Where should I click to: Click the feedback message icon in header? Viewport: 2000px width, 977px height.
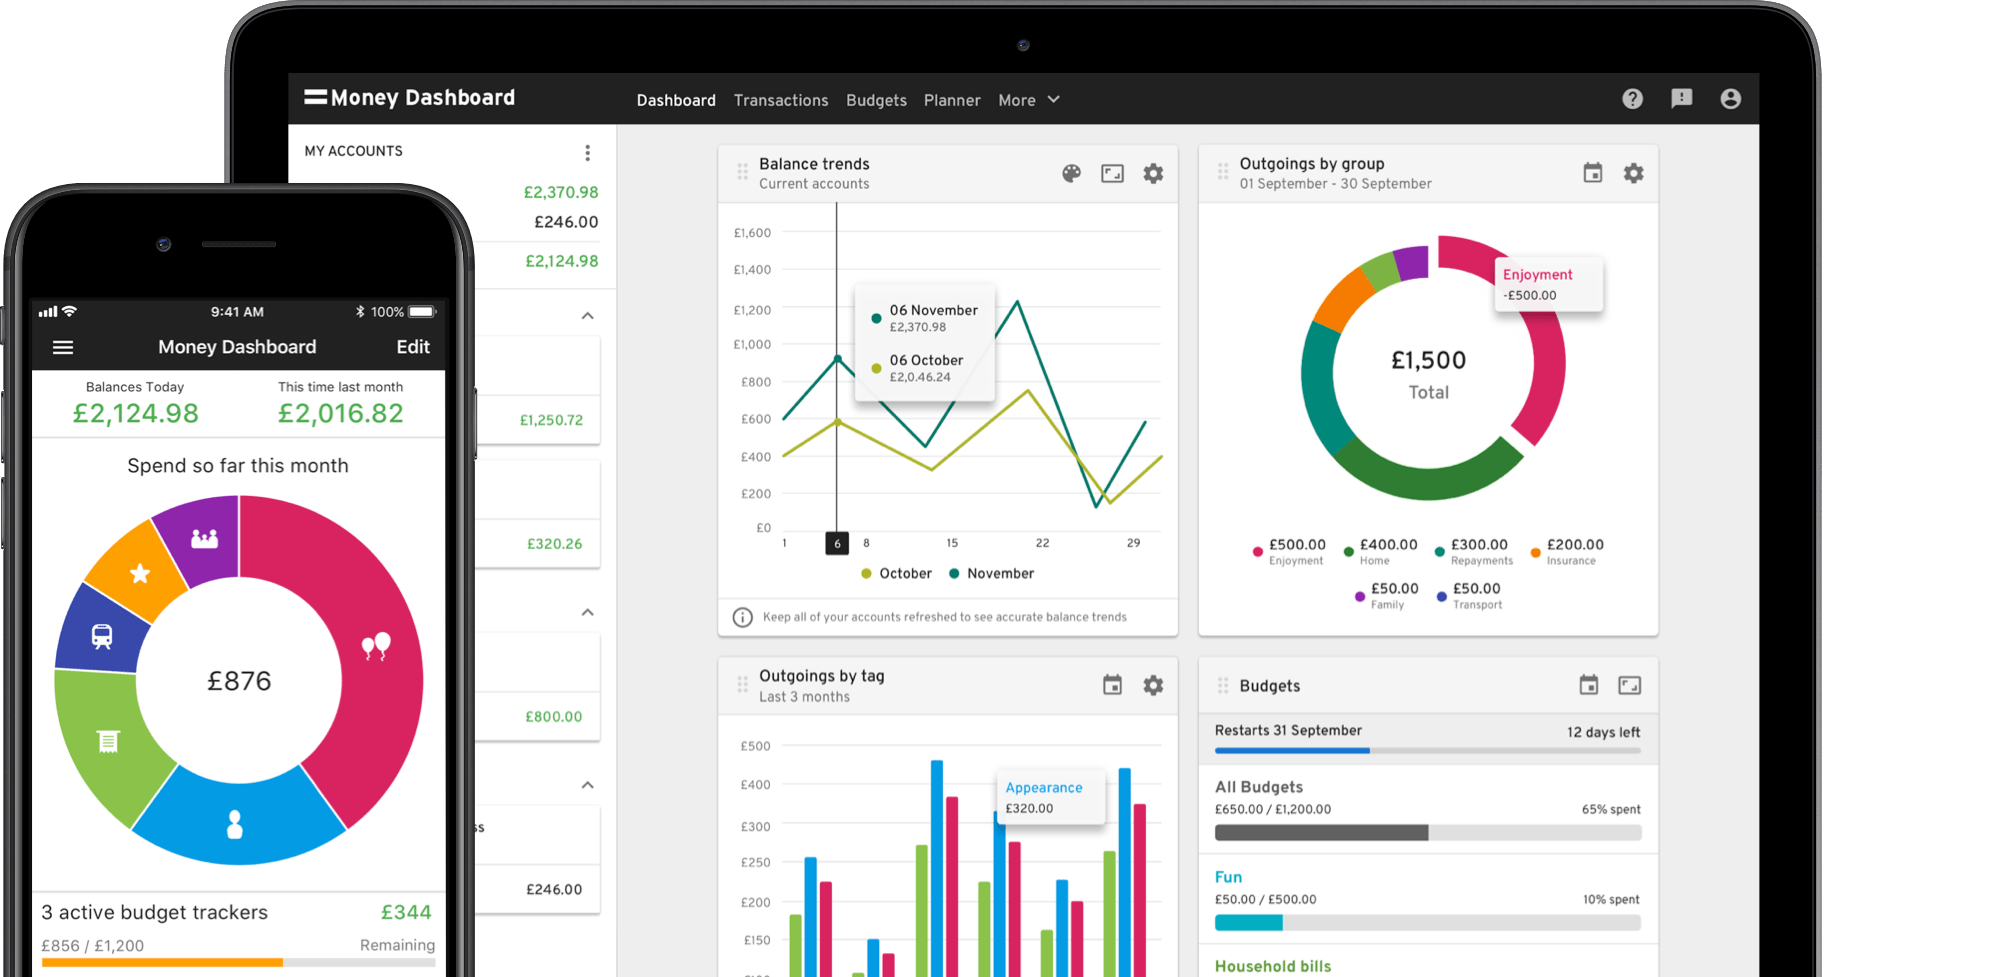click(x=1681, y=99)
